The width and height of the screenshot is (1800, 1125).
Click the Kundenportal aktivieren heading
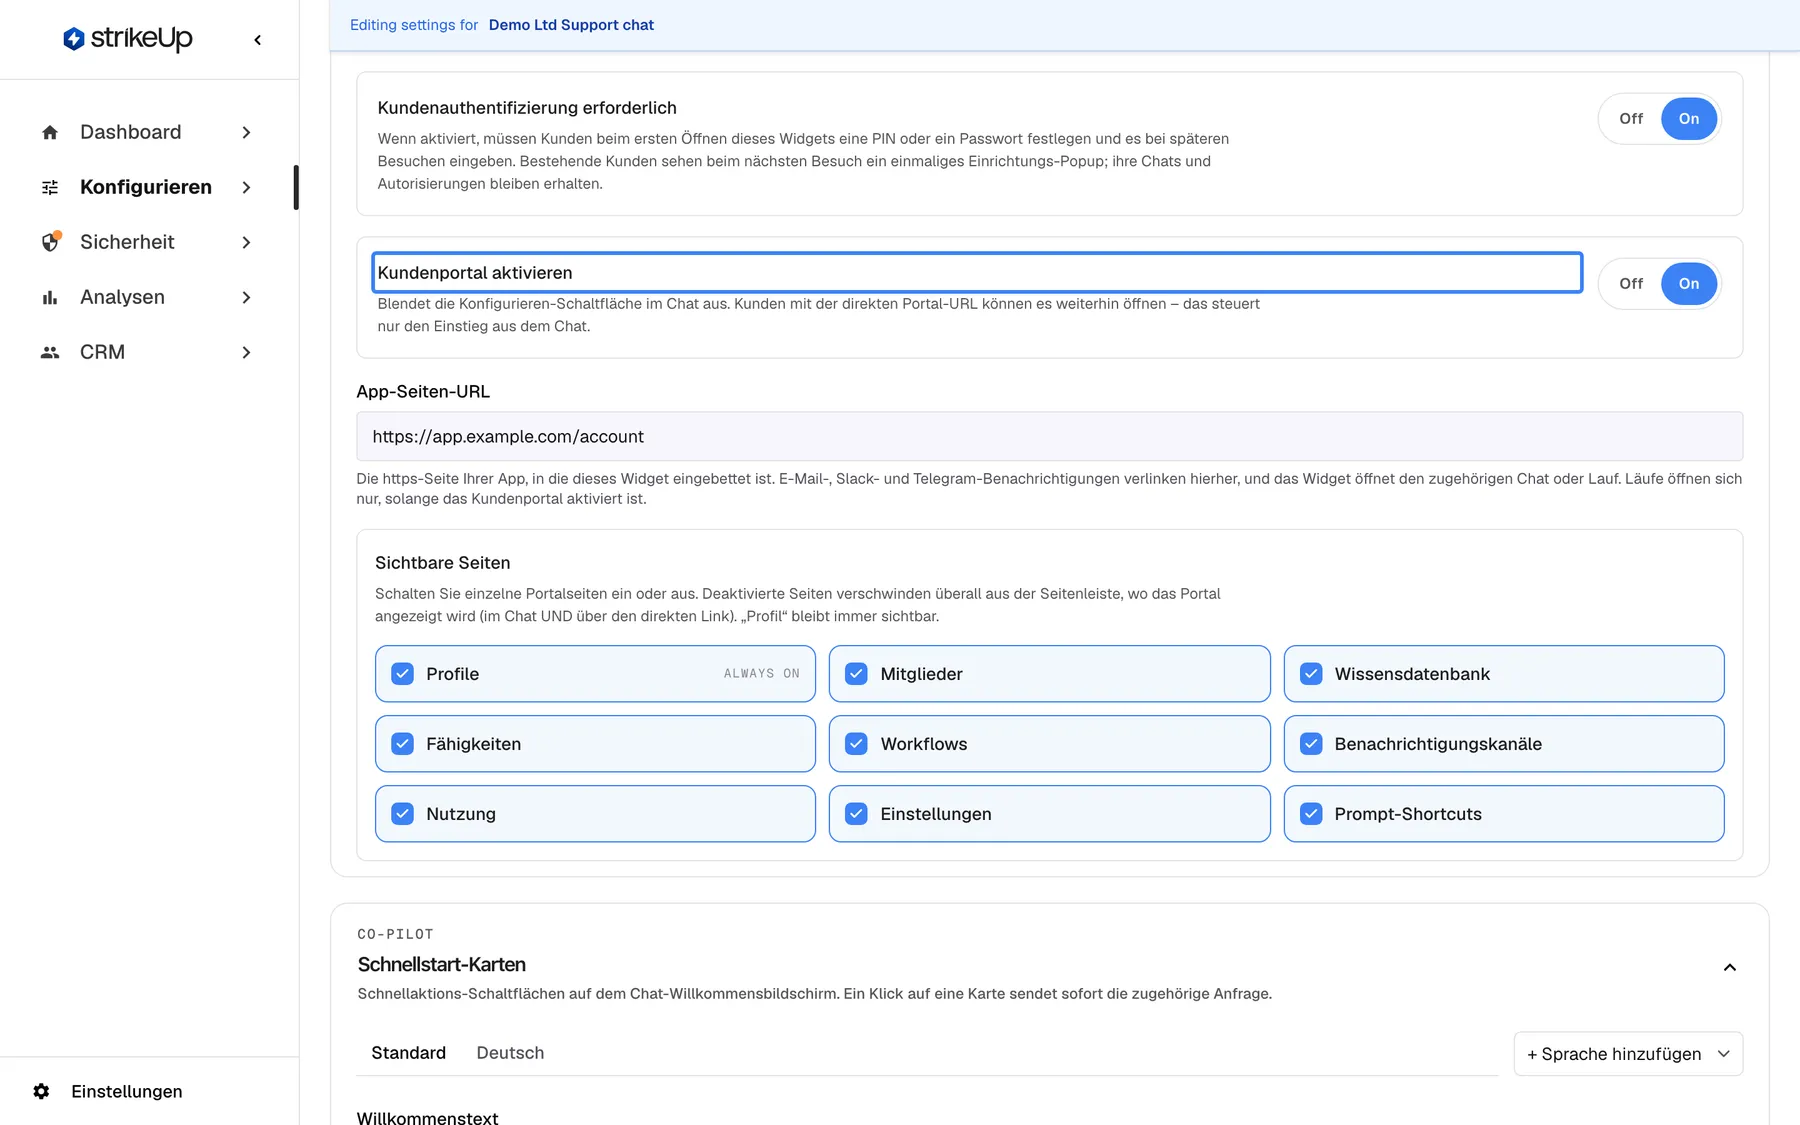coord(475,273)
